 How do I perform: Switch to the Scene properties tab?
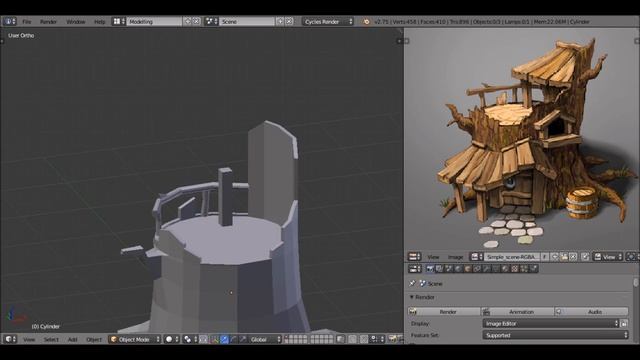point(449,269)
